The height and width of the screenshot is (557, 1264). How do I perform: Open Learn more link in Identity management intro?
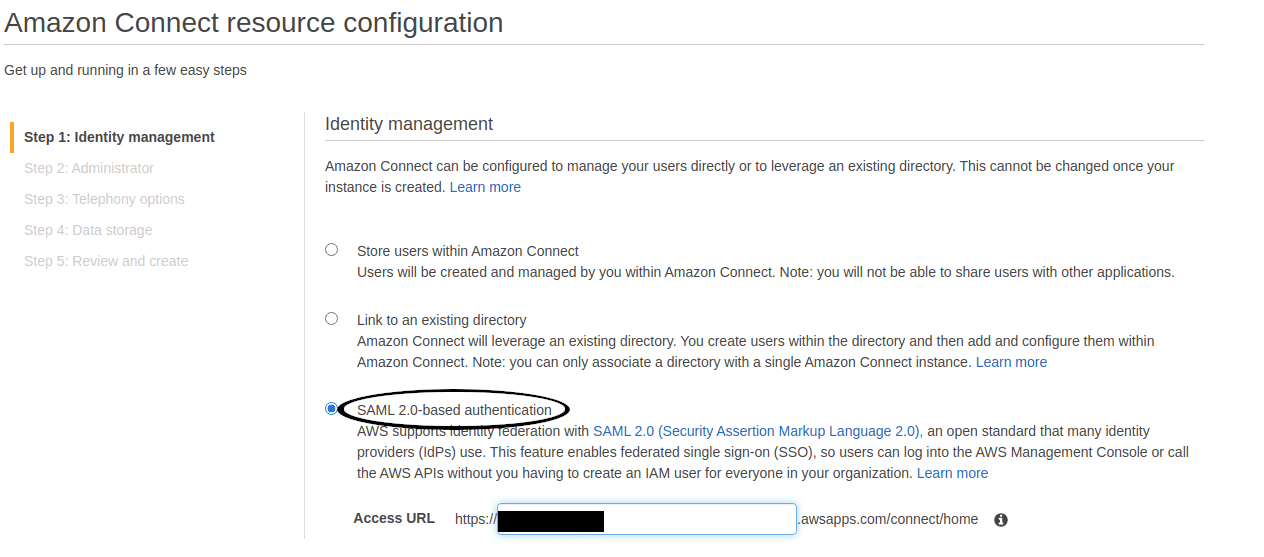pyautogui.click(x=485, y=187)
